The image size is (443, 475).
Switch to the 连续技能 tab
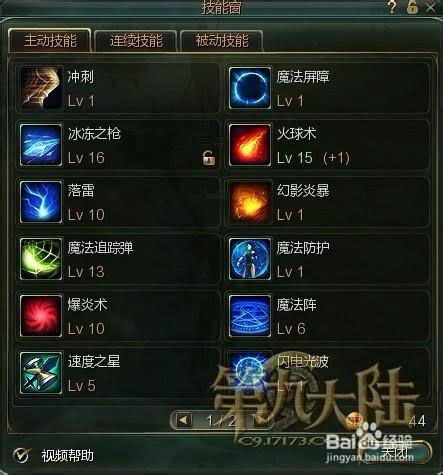click(x=136, y=41)
